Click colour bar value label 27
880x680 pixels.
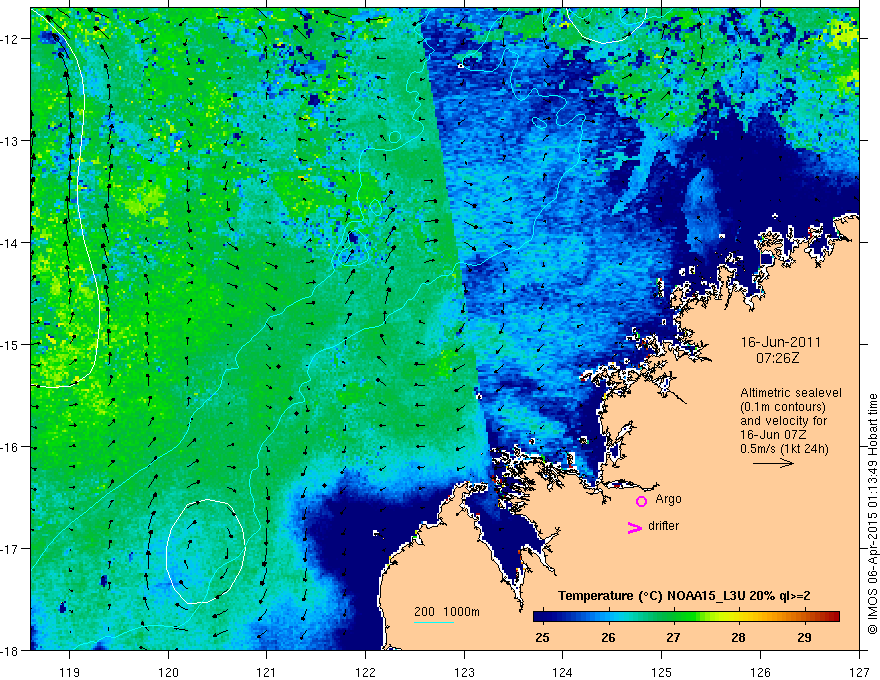673,637
